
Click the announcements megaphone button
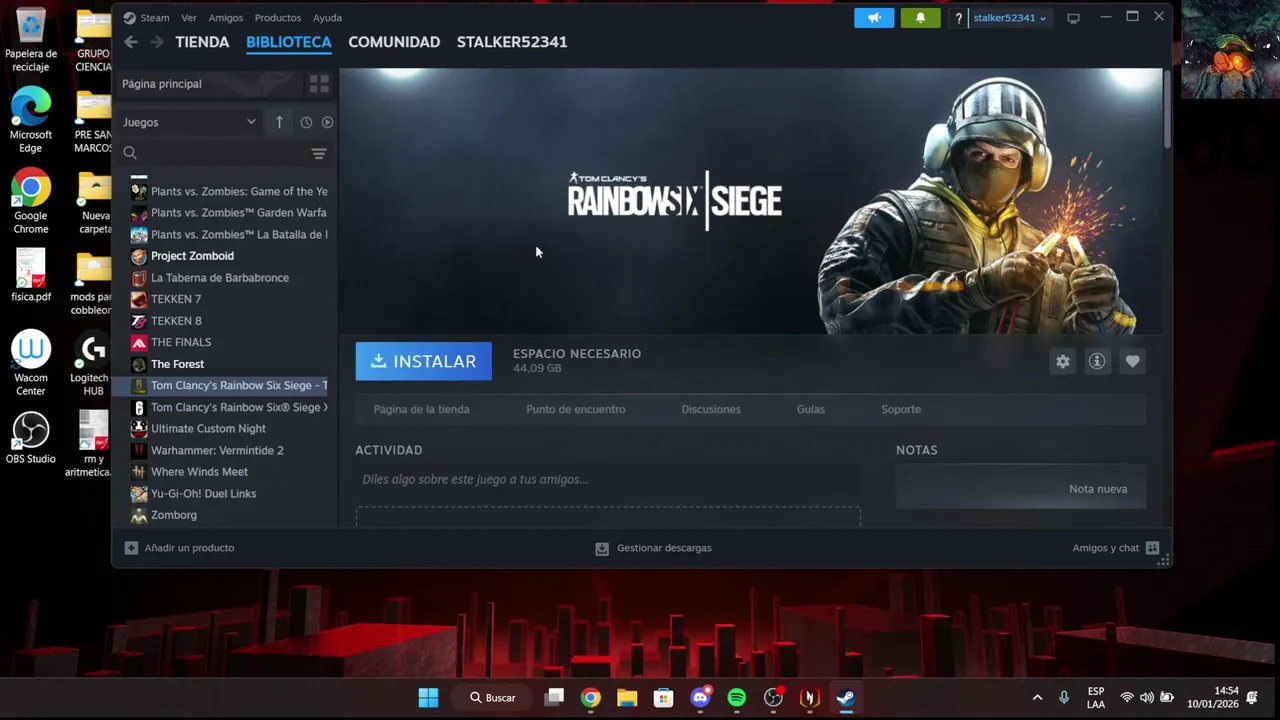[x=874, y=18]
